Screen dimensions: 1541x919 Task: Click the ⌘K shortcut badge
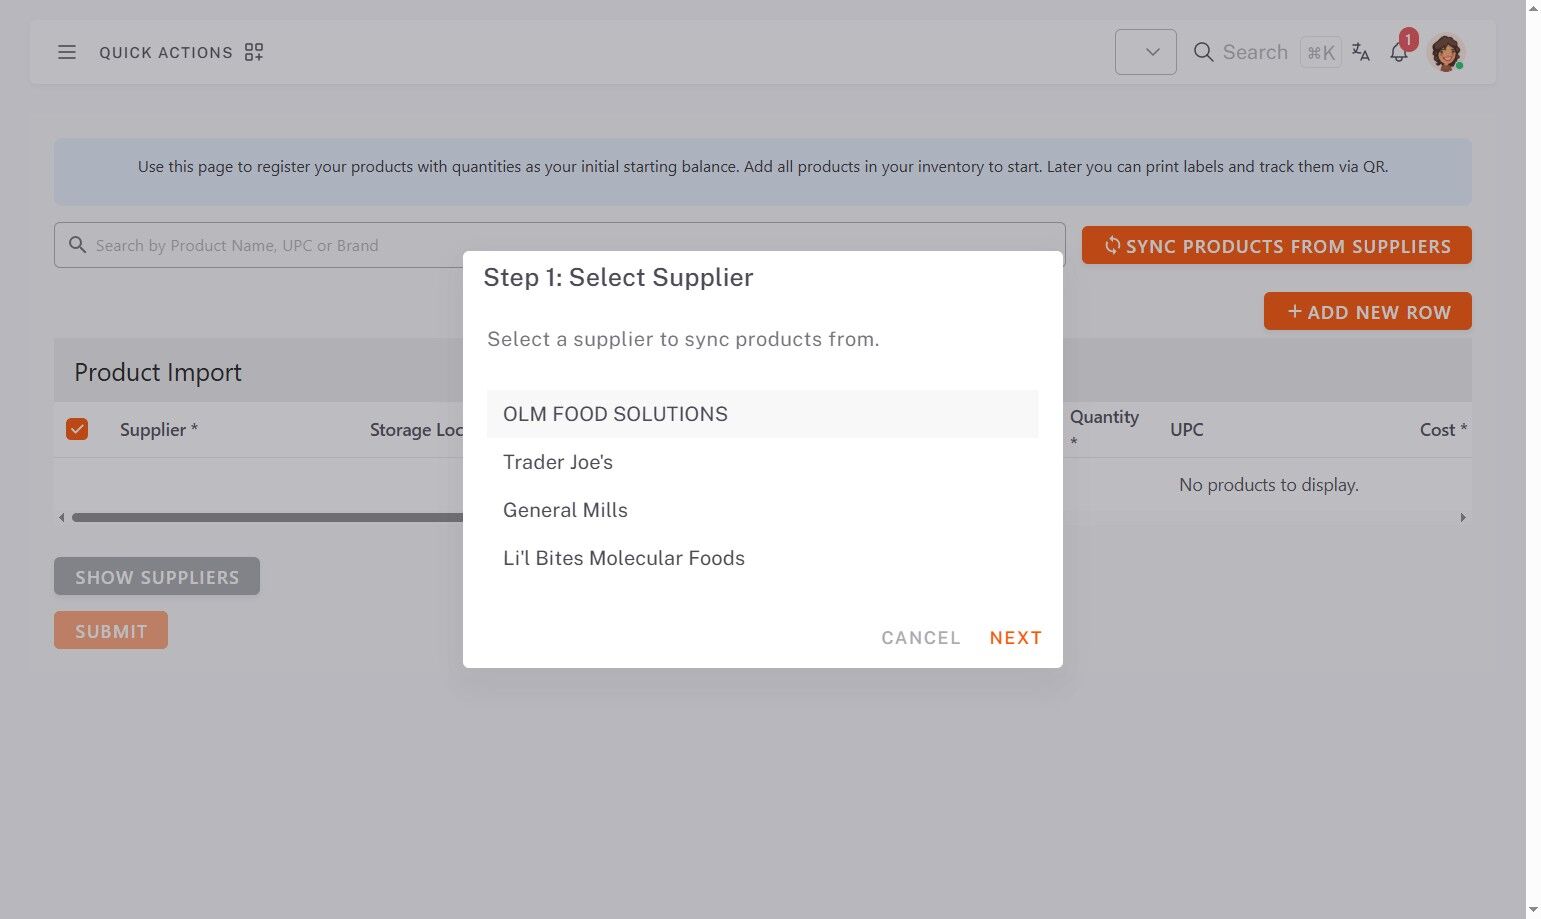tap(1321, 52)
